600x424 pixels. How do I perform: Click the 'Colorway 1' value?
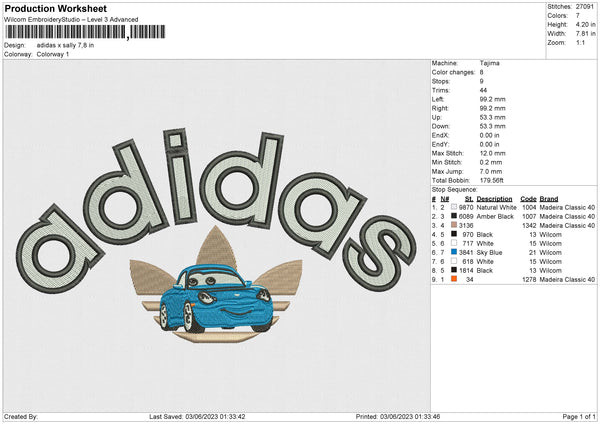tap(53, 54)
